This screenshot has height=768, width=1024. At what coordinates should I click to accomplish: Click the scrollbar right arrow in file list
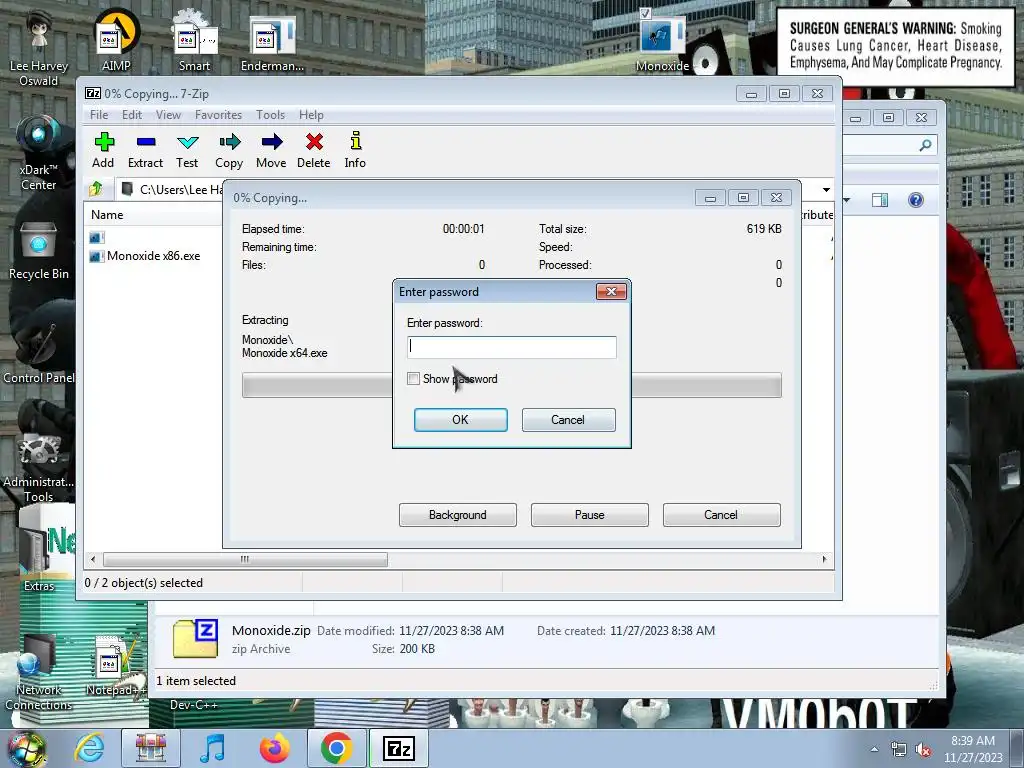824,560
